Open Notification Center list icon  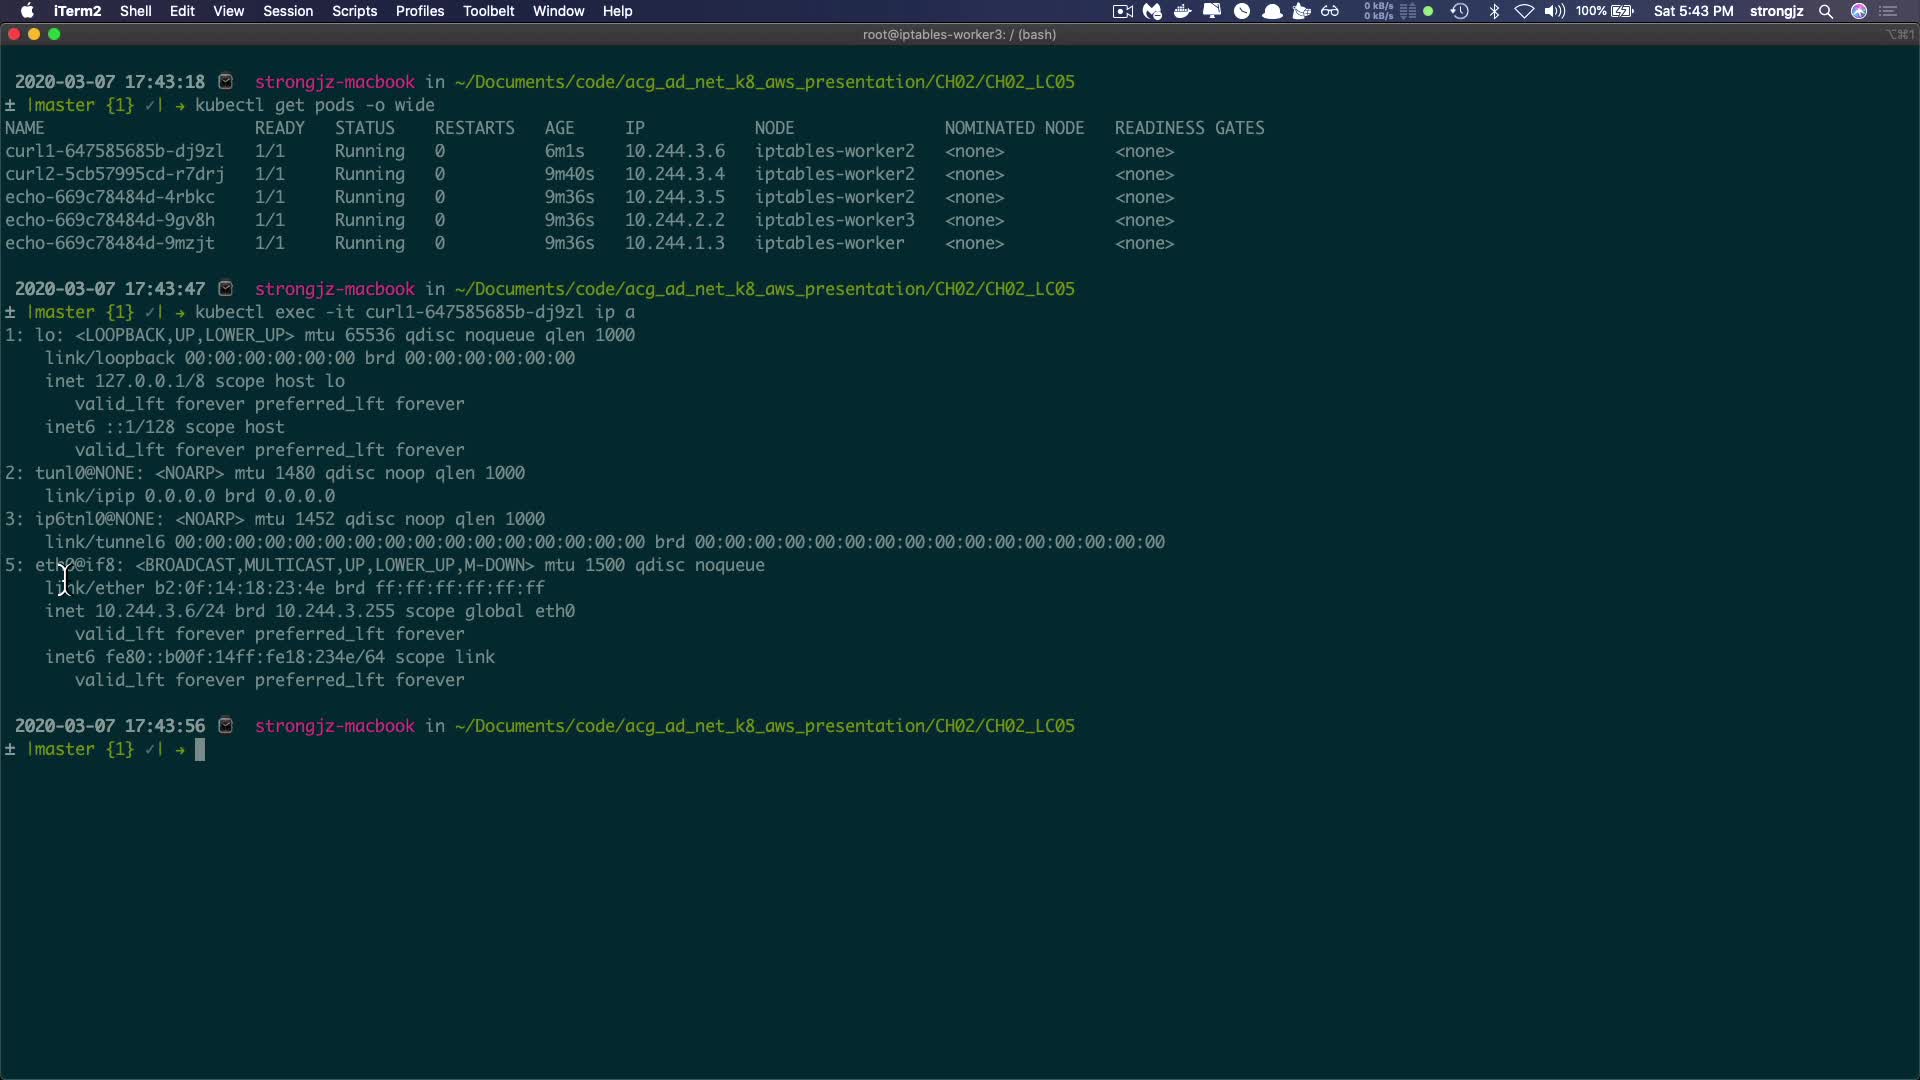point(1889,11)
